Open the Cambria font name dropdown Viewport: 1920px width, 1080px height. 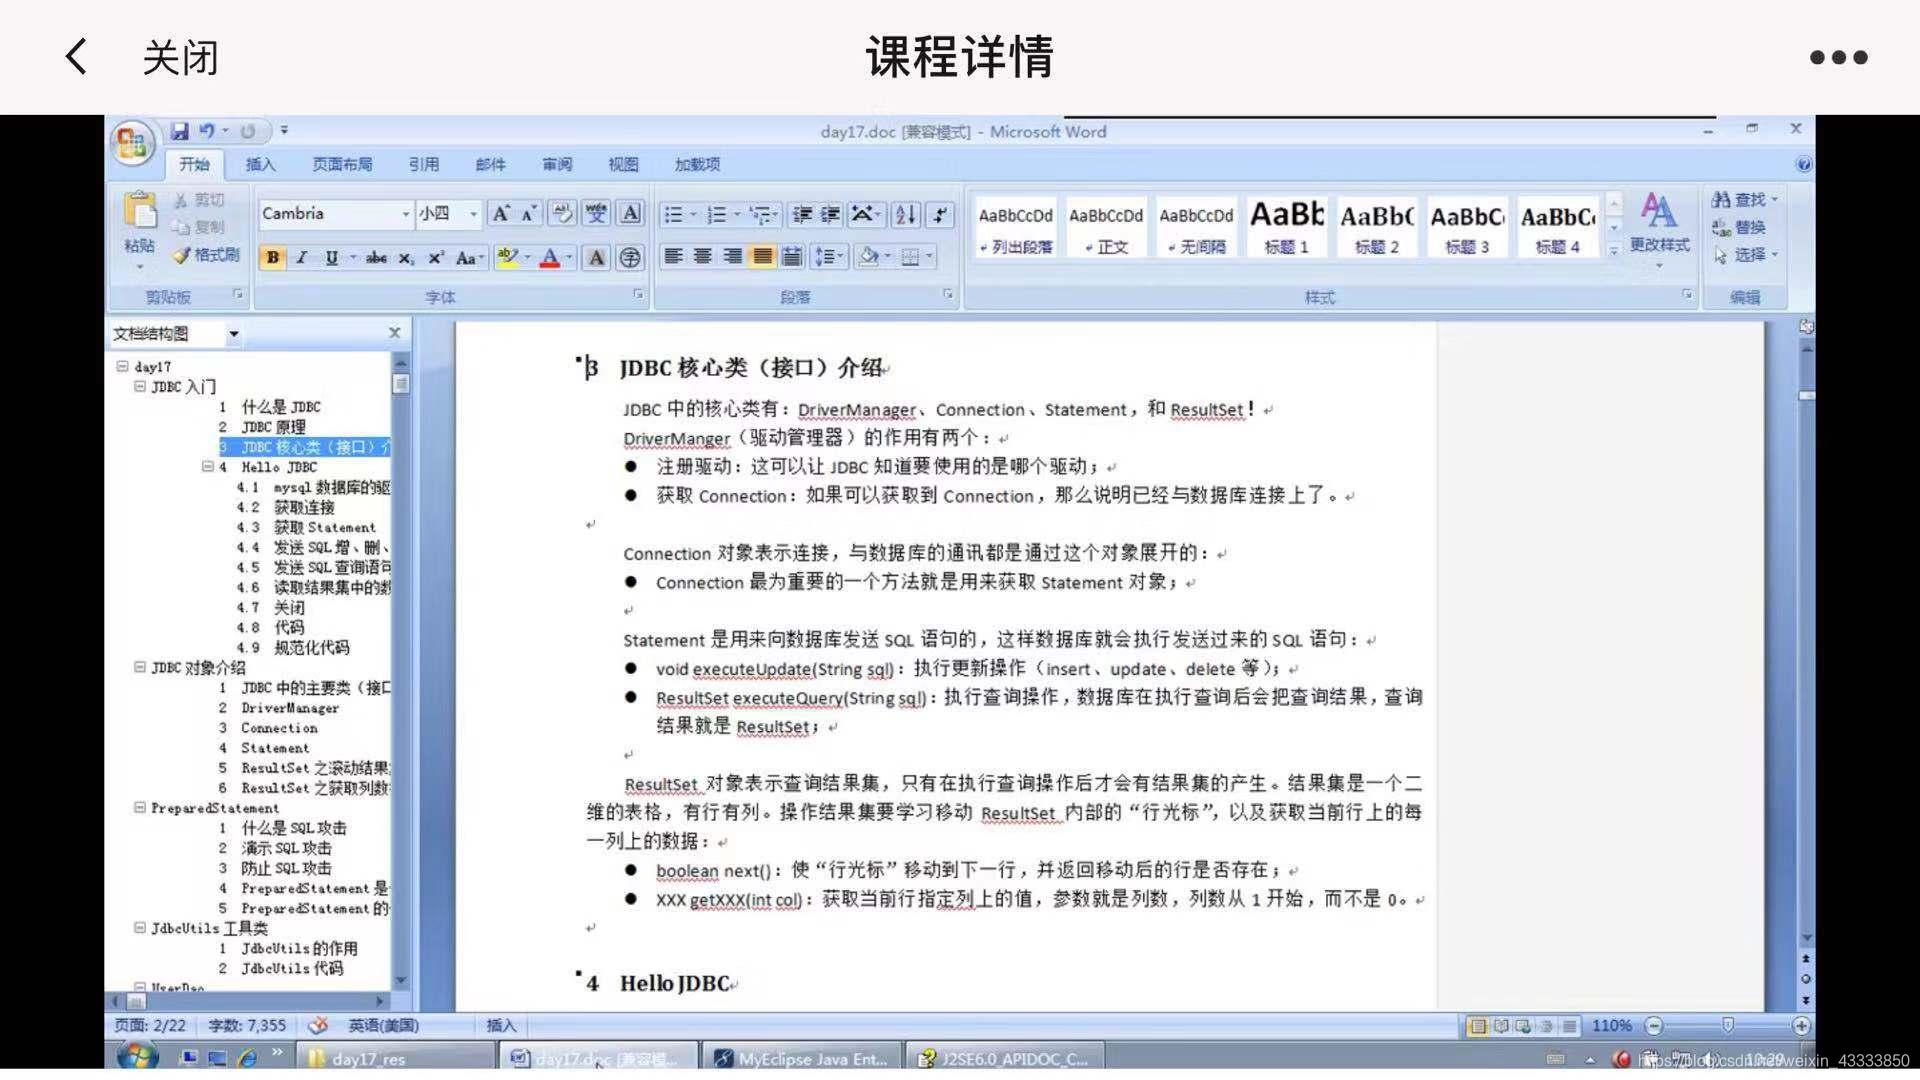pyautogui.click(x=405, y=214)
